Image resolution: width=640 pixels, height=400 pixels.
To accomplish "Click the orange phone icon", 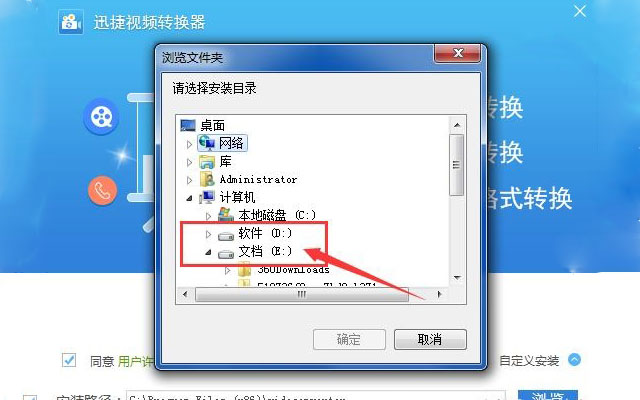I will coord(102,191).
